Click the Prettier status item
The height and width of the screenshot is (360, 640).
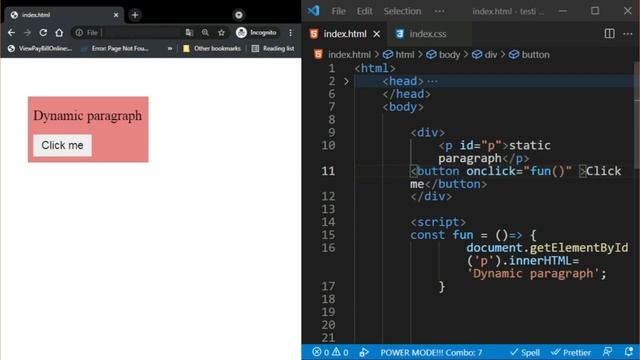[x=571, y=353]
